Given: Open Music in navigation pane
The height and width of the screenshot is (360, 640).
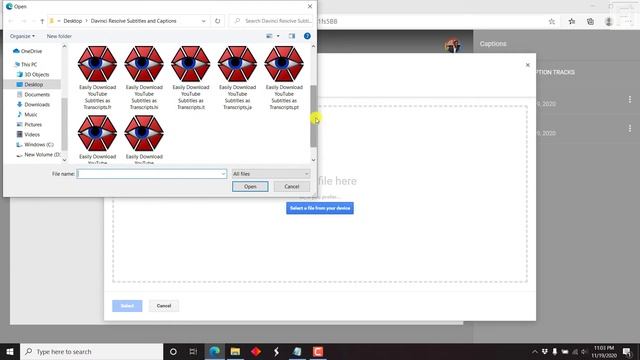Looking at the screenshot, I should point(31,114).
